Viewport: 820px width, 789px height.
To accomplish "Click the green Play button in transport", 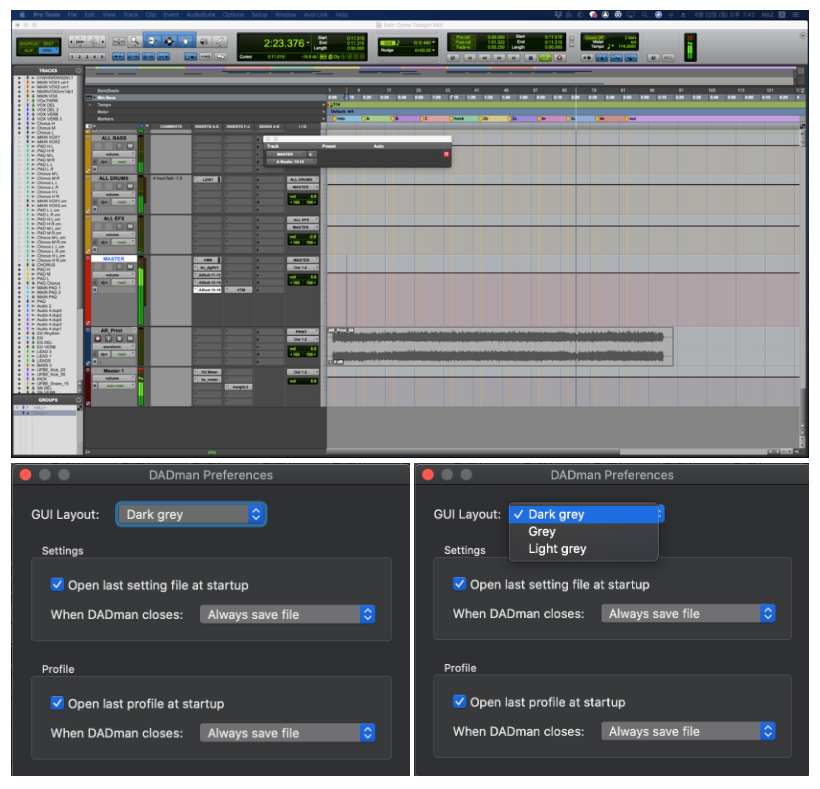I will point(545,58).
